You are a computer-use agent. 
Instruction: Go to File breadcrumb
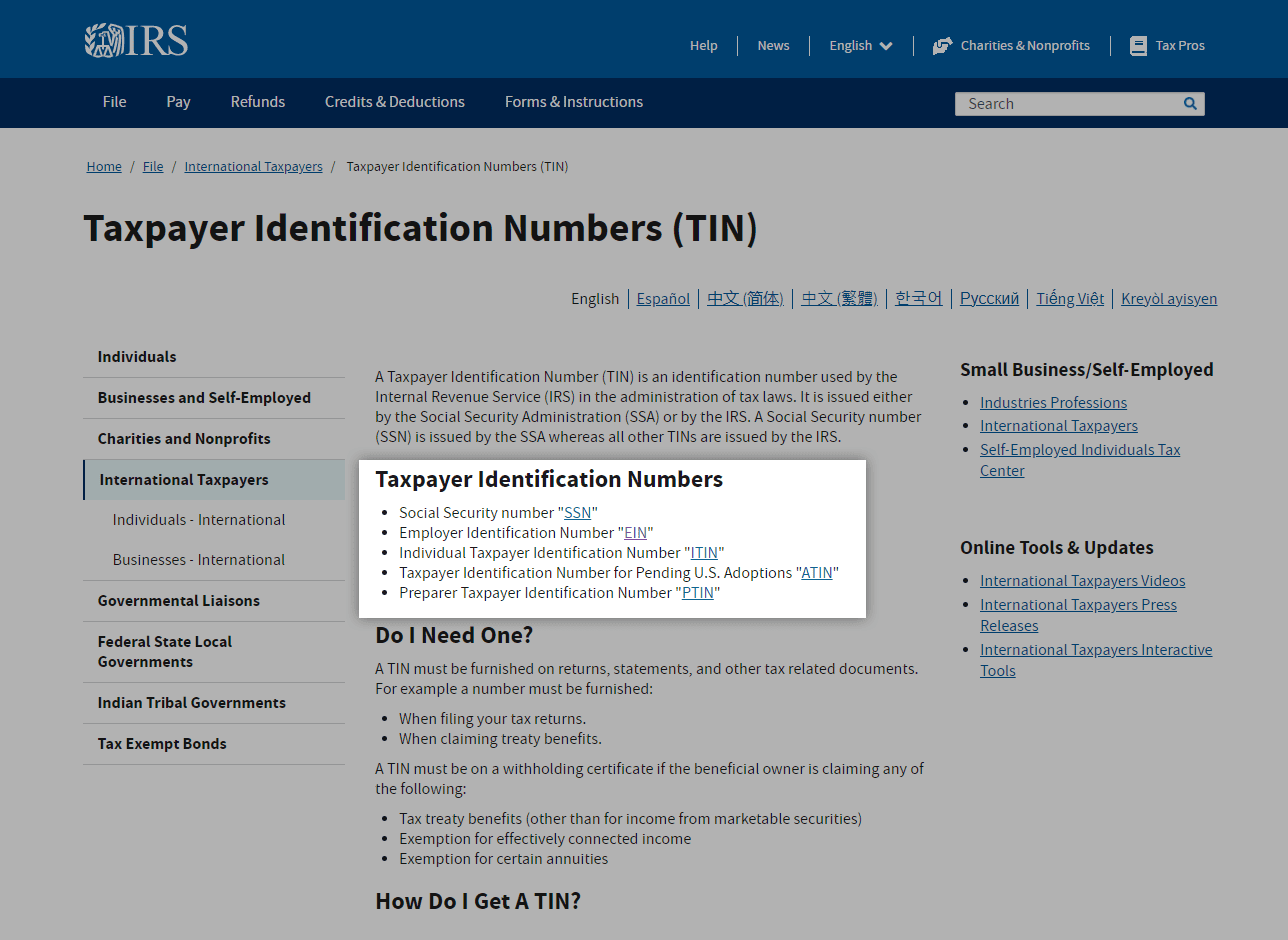(153, 167)
